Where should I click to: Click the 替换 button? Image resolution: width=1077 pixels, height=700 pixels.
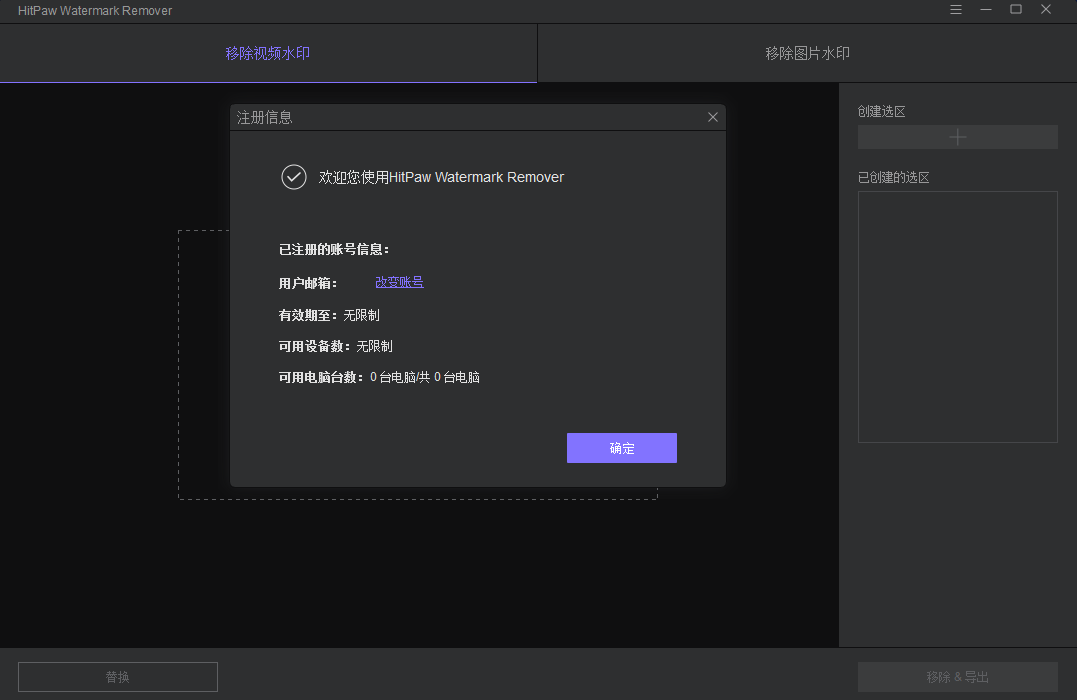tap(117, 677)
